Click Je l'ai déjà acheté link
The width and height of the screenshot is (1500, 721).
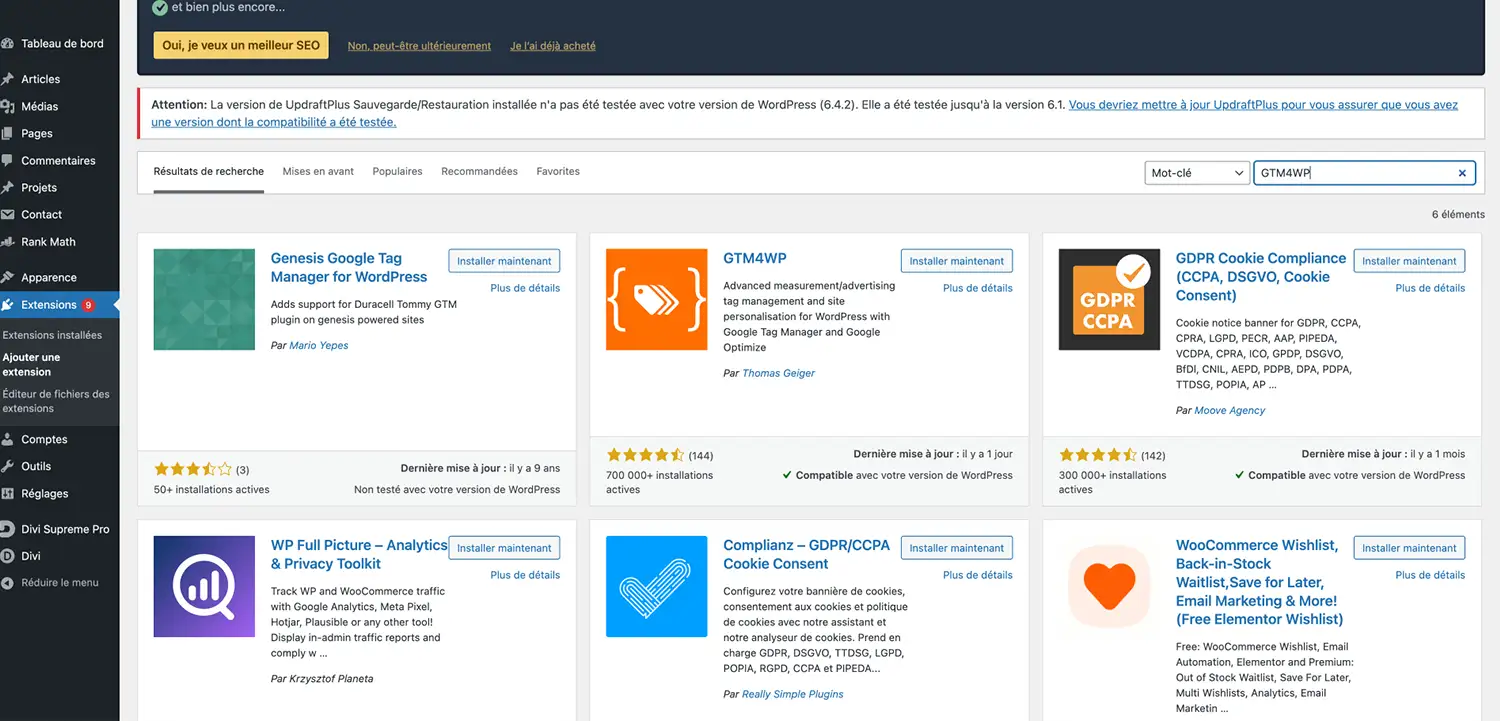(553, 46)
